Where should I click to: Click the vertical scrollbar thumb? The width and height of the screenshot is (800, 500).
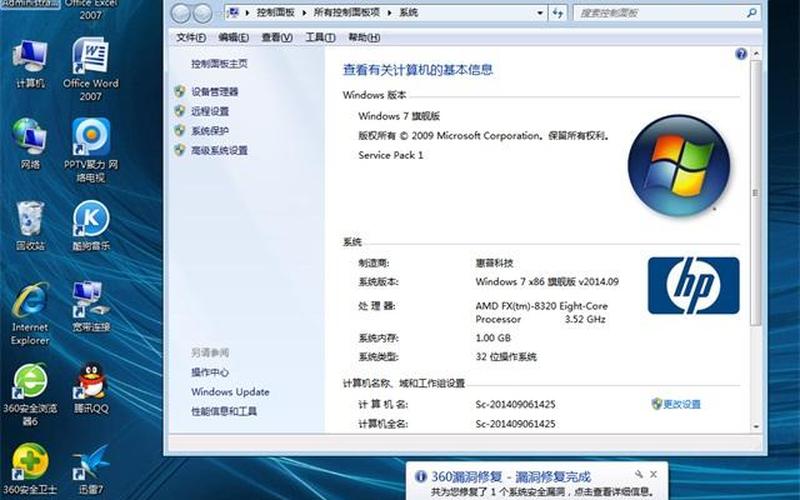(756, 192)
